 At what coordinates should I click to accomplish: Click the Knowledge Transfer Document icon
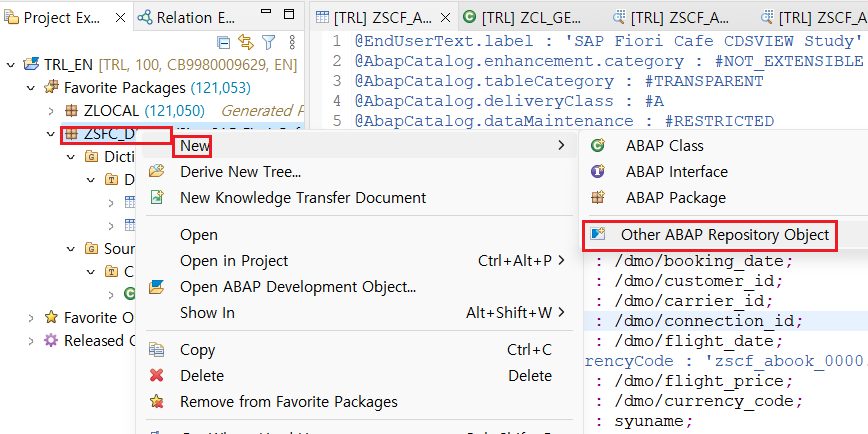[157, 197]
